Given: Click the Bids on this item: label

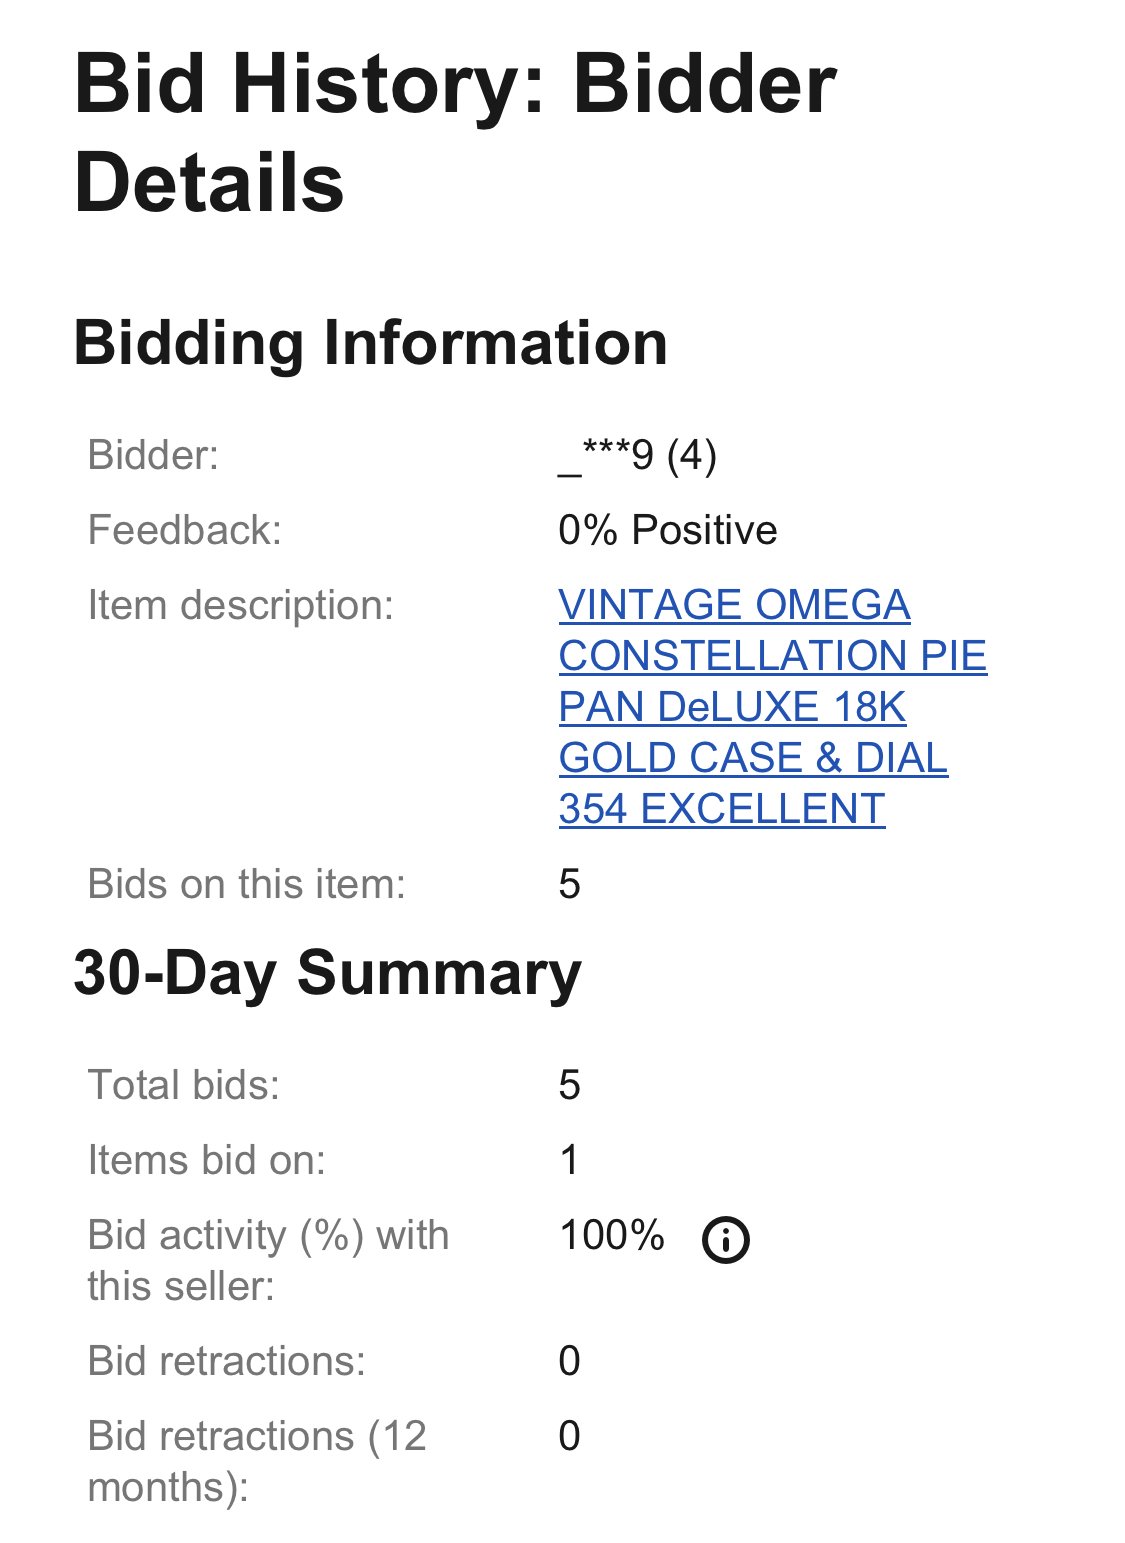Looking at the screenshot, I should pyautogui.click(x=246, y=884).
